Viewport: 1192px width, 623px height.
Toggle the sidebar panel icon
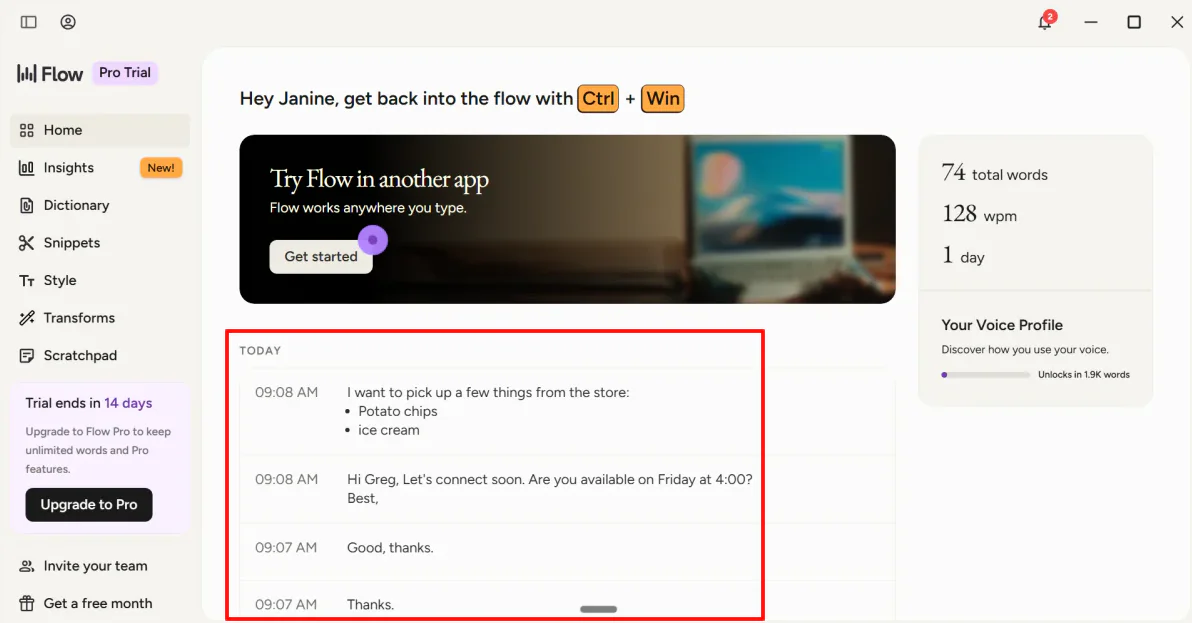pos(29,22)
